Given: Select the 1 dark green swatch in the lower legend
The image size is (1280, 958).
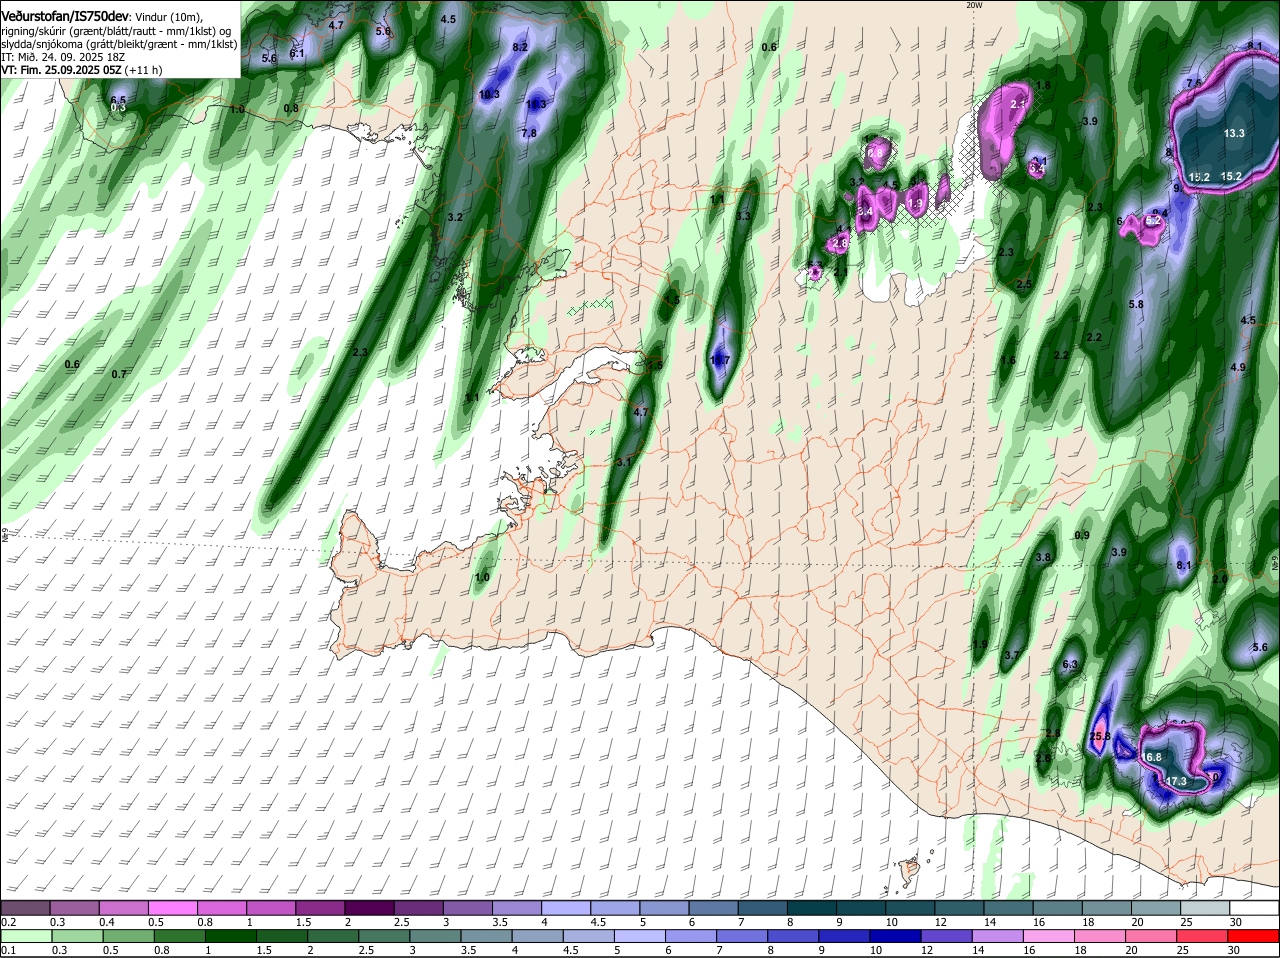Looking at the screenshot, I should coord(232,936).
